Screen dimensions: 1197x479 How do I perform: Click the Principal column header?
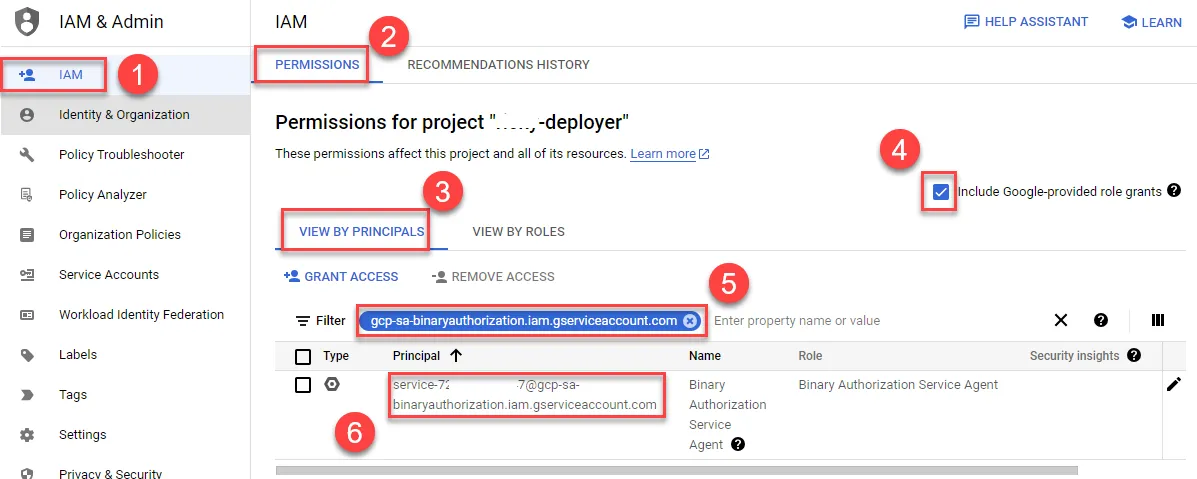416,355
